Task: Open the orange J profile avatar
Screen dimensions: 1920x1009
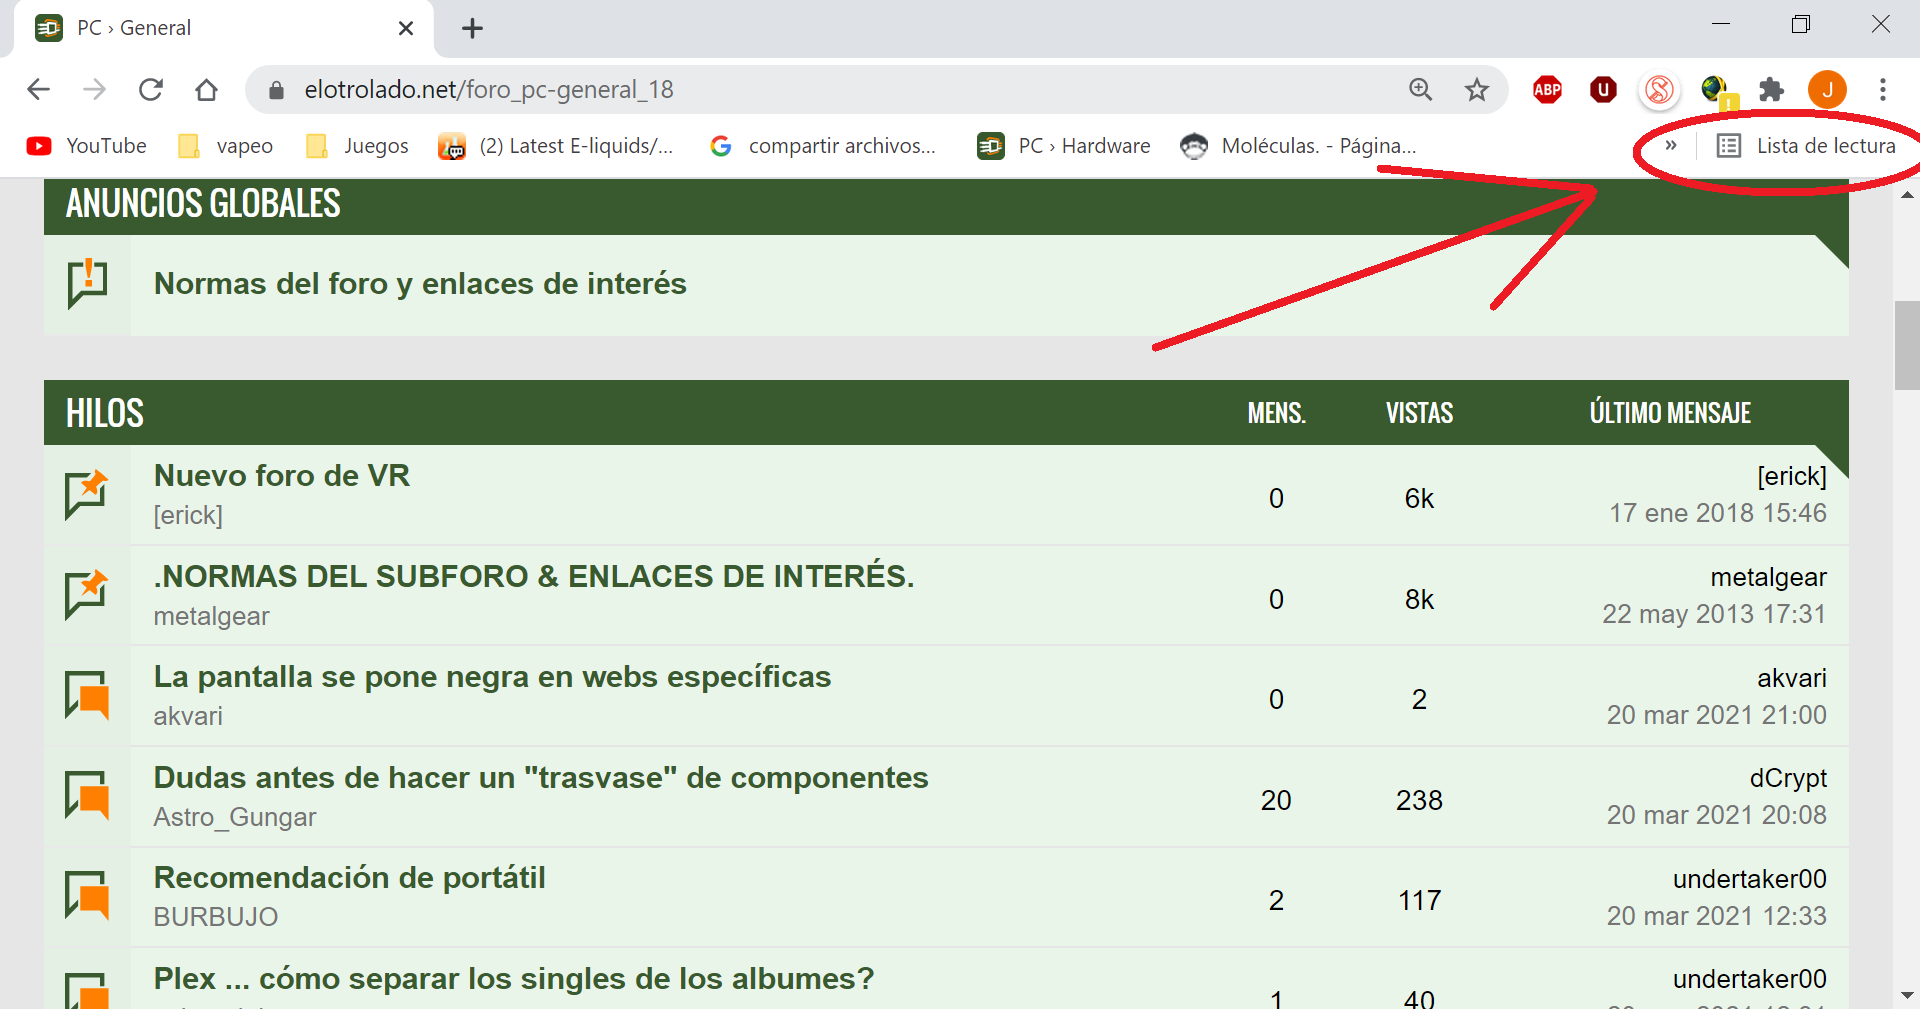Action: tap(1827, 90)
